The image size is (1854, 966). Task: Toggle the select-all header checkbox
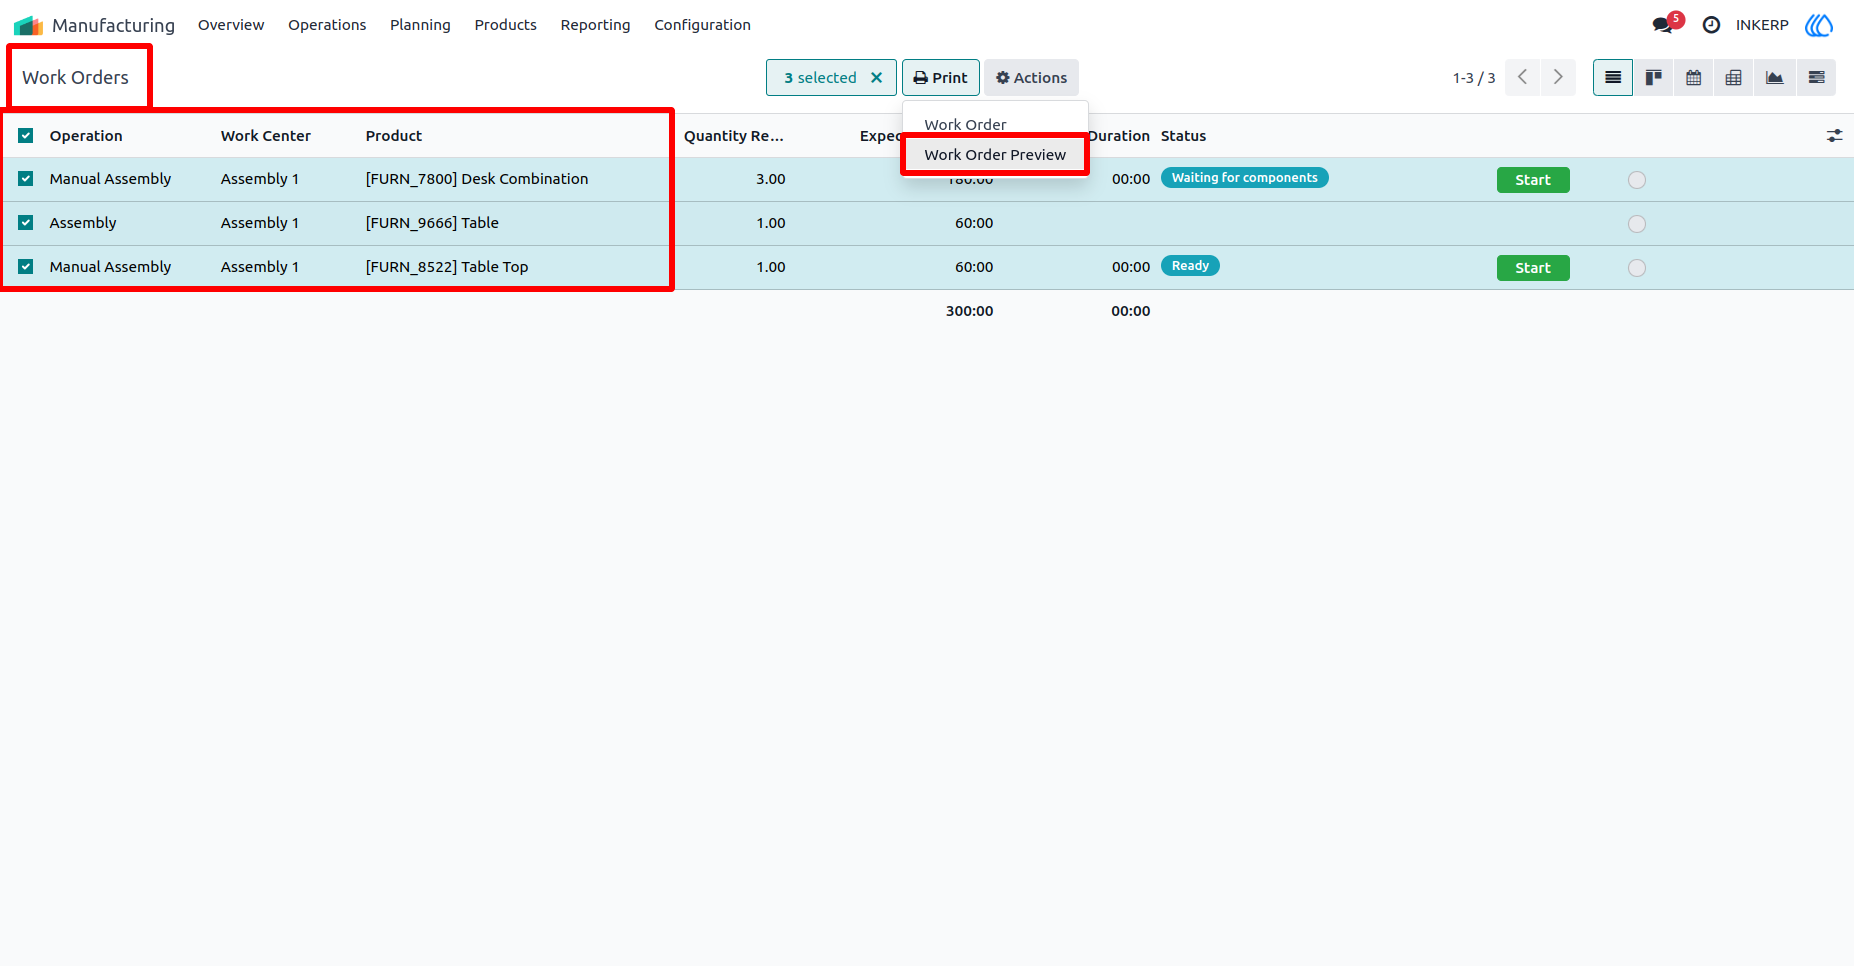[26, 136]
